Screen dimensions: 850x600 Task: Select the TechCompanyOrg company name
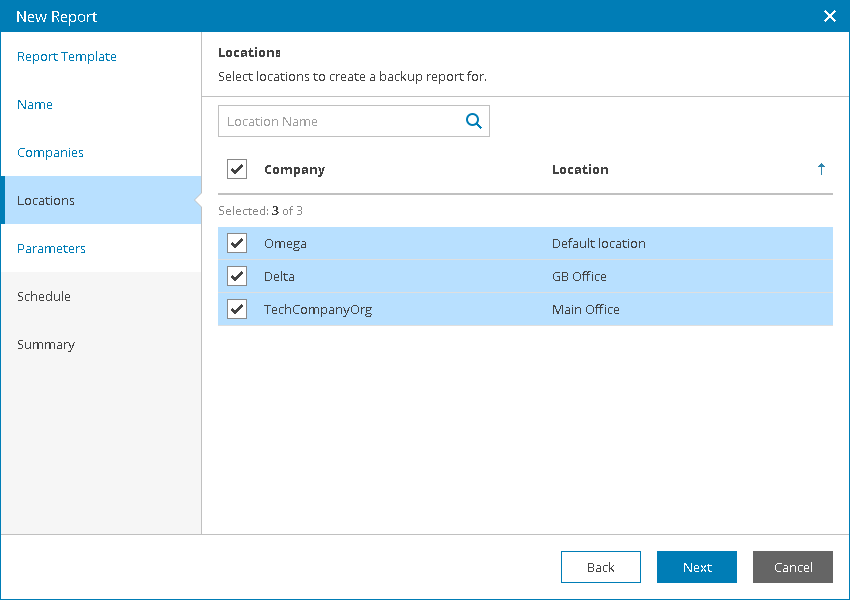[x=318, y=309]
